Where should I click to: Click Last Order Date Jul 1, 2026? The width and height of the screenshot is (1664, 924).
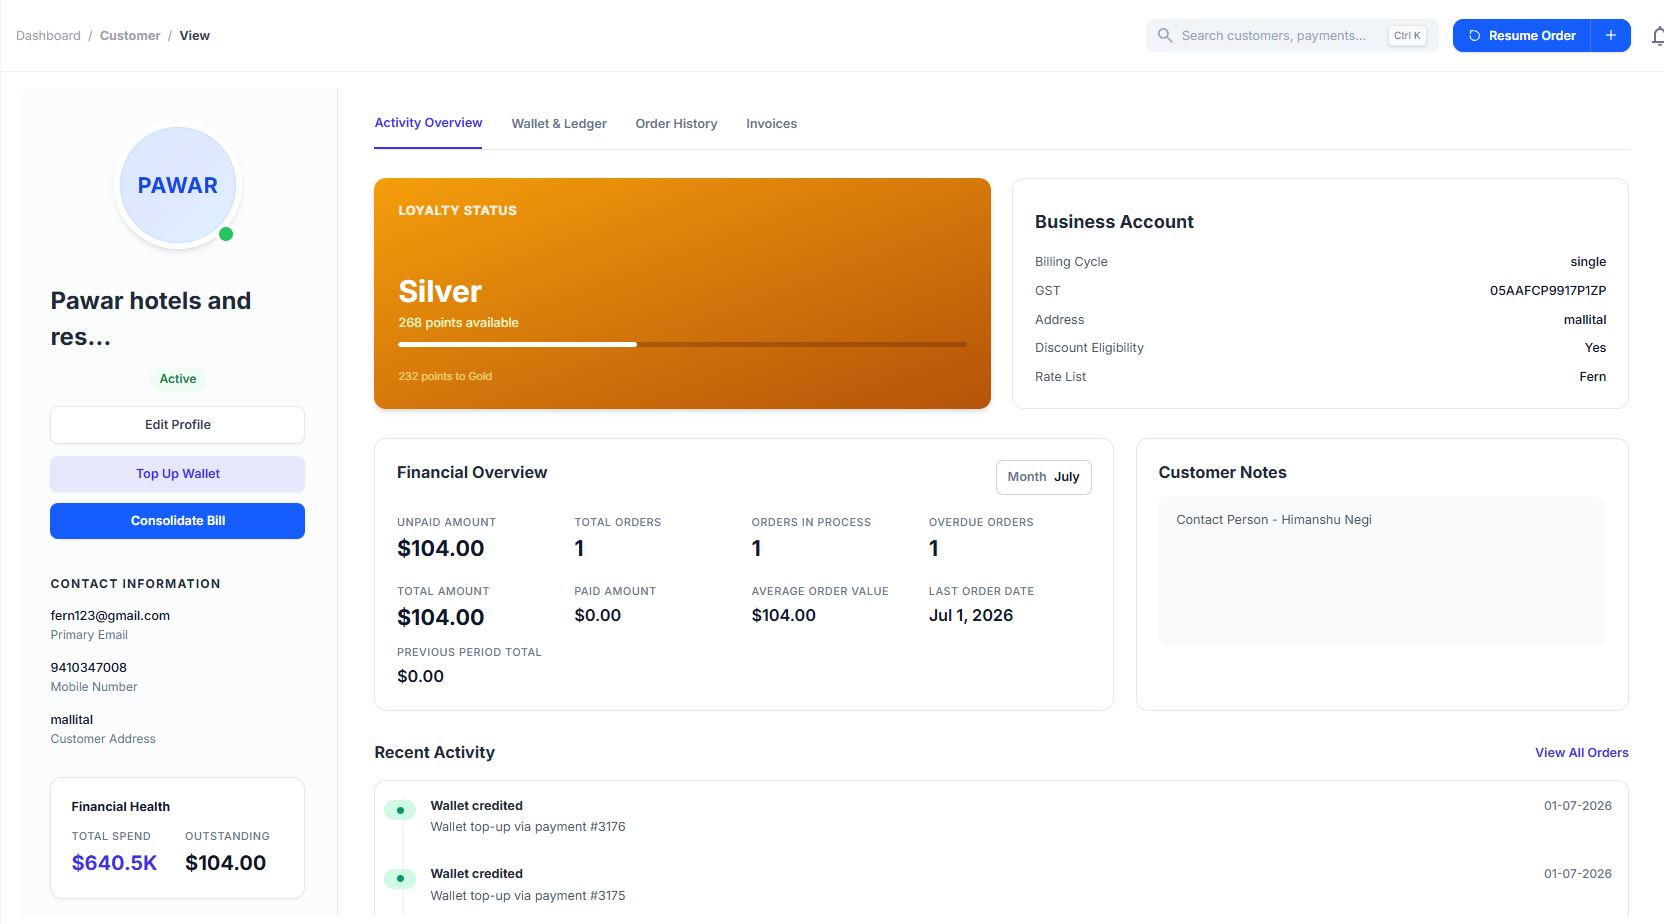(971, 615)
